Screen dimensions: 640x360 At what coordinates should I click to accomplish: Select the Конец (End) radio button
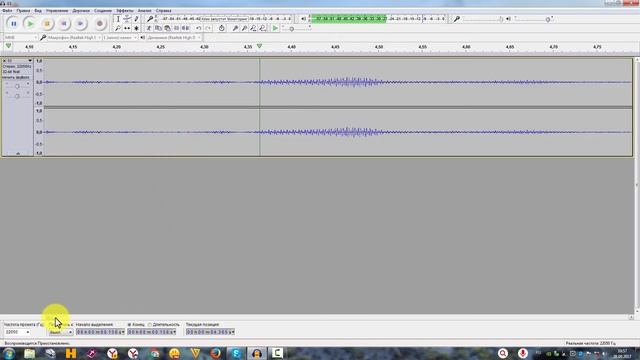(129, 325)
